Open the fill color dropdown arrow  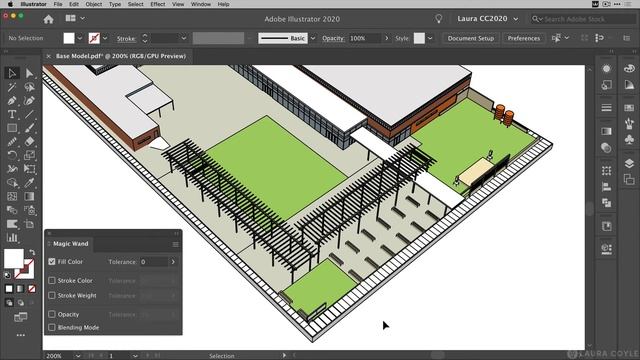(80, 38)
